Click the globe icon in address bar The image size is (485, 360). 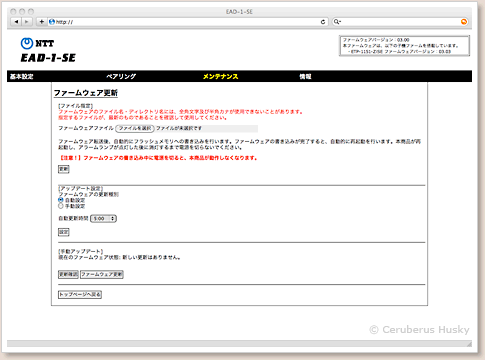pos(52,22)
